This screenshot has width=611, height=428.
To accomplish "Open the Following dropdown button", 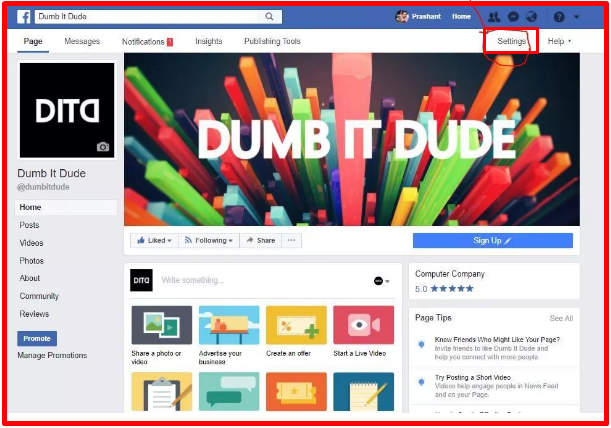I will [x=209, y=241].
